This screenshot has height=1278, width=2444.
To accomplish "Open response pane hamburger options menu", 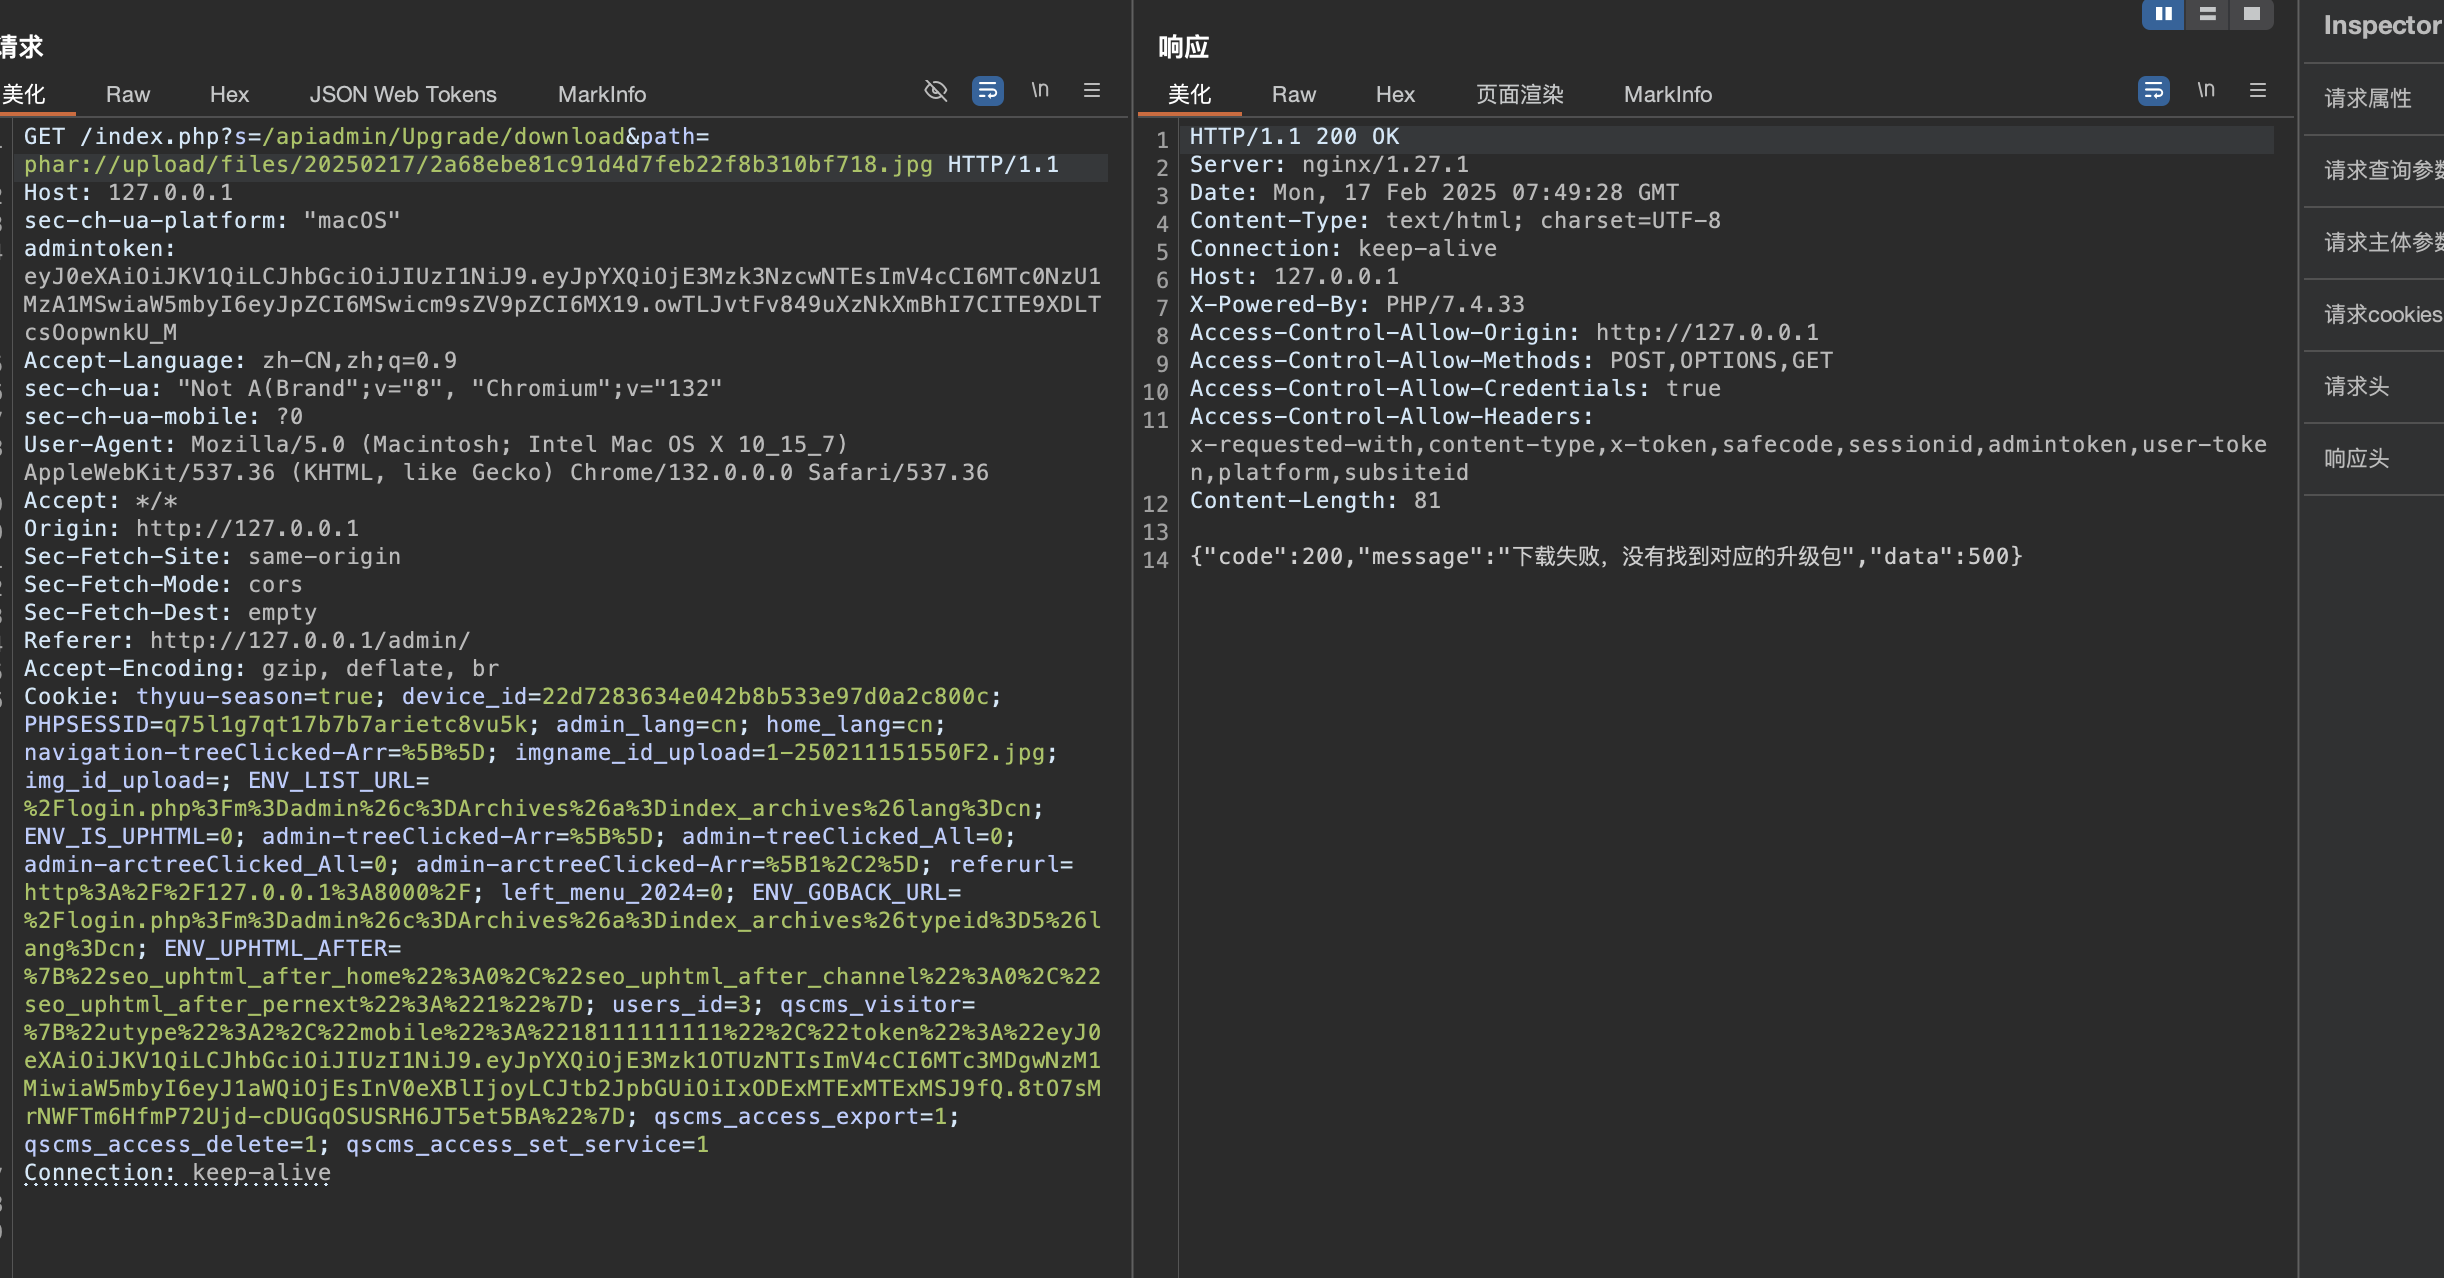I will (x=2258, y=90).
